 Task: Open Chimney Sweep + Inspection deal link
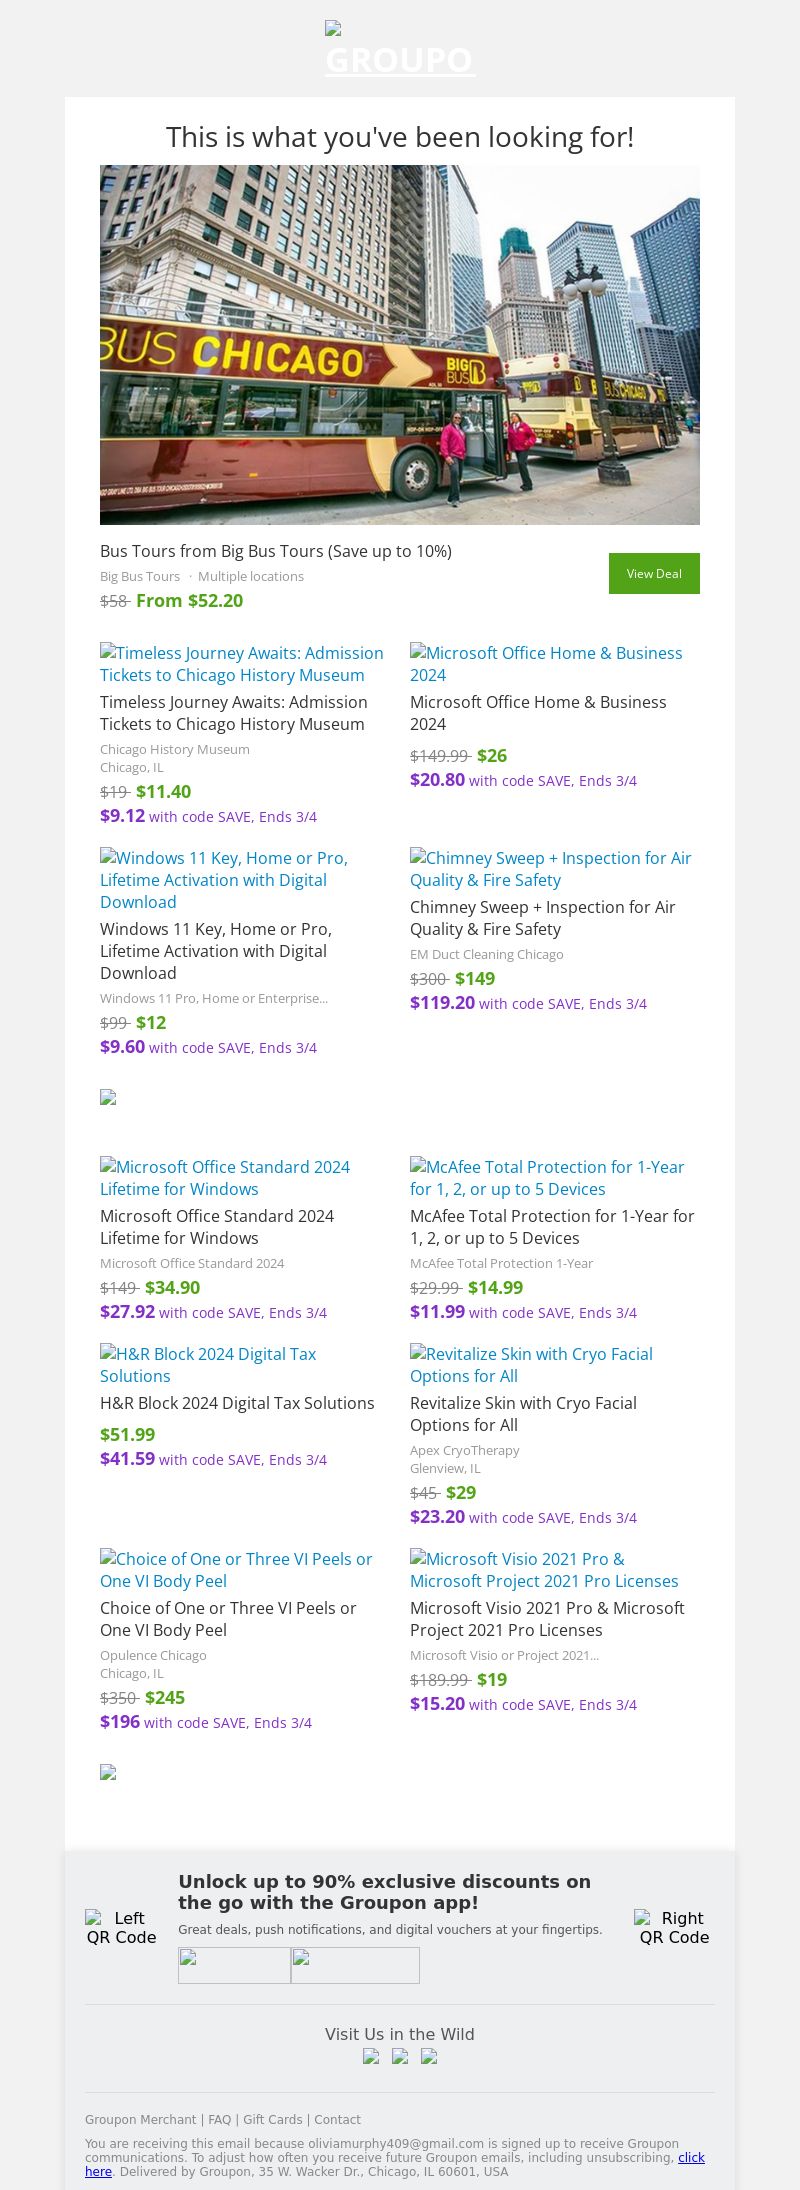coord(550,869)
